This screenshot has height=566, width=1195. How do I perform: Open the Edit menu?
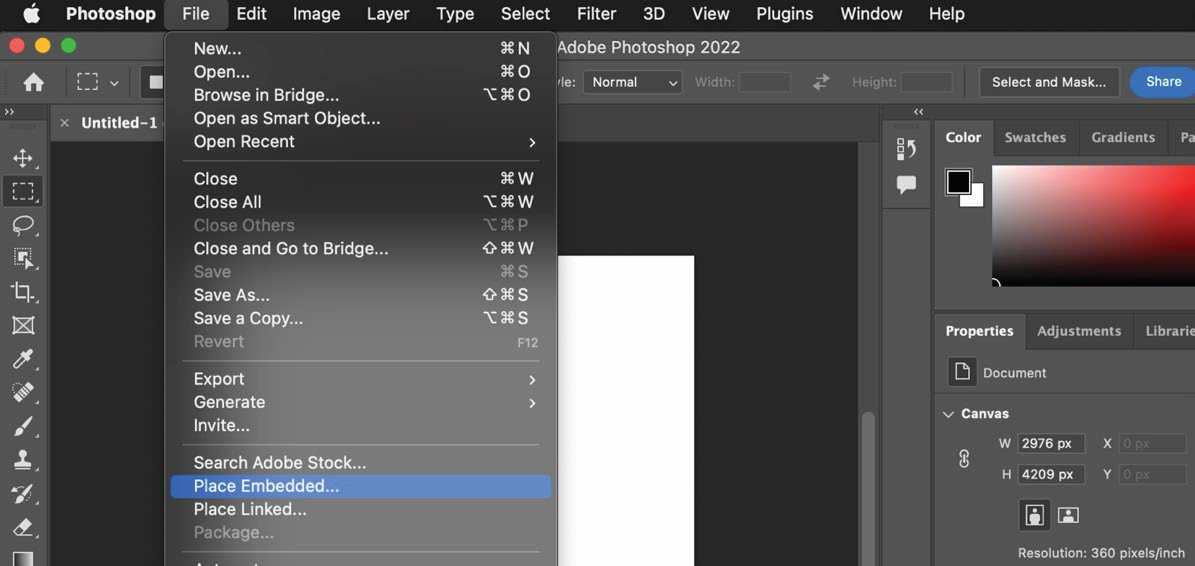tap(251, 14)
